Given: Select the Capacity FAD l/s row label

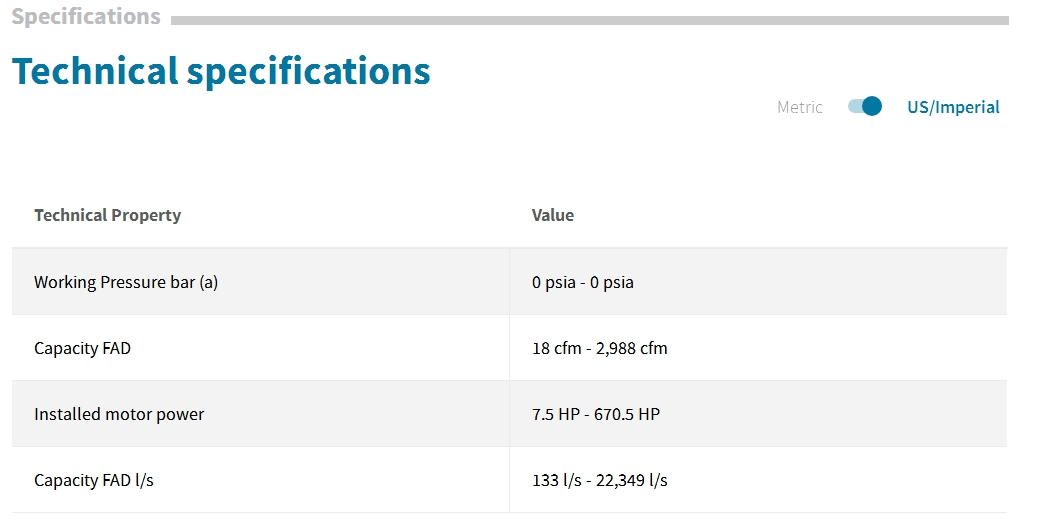Looking at the screenshot, I should (x=94, y=480).
